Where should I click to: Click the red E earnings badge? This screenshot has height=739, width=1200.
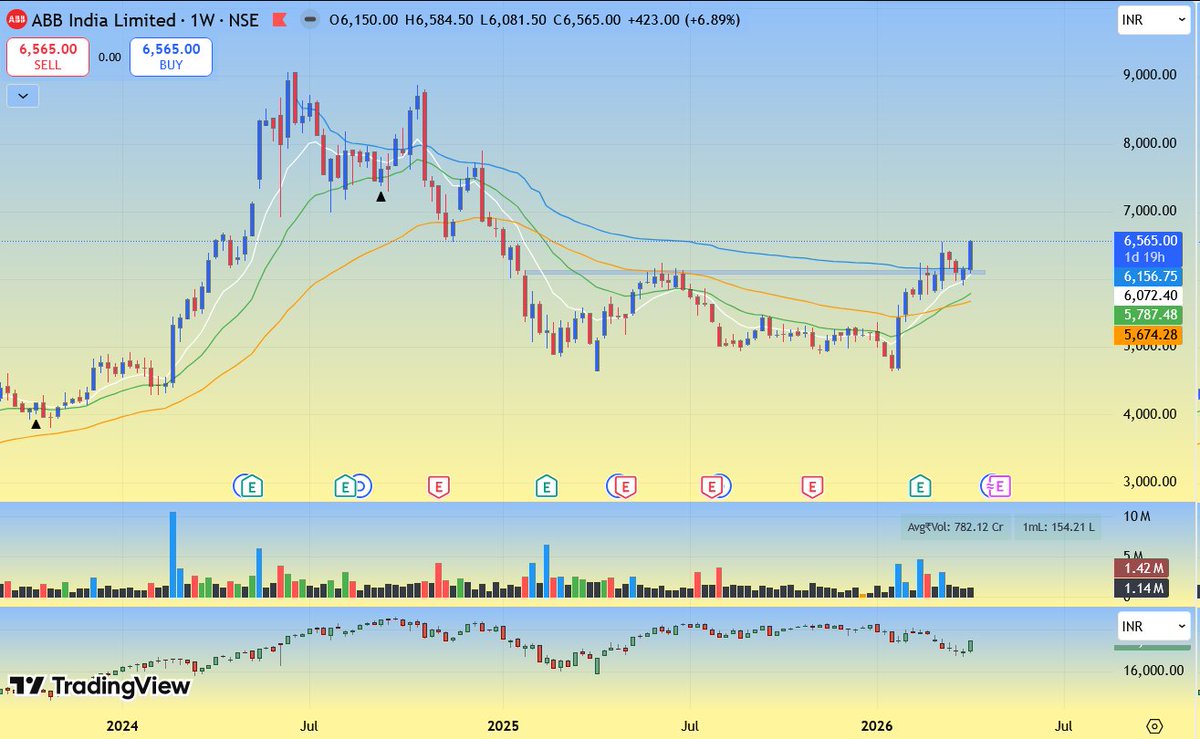437,487
